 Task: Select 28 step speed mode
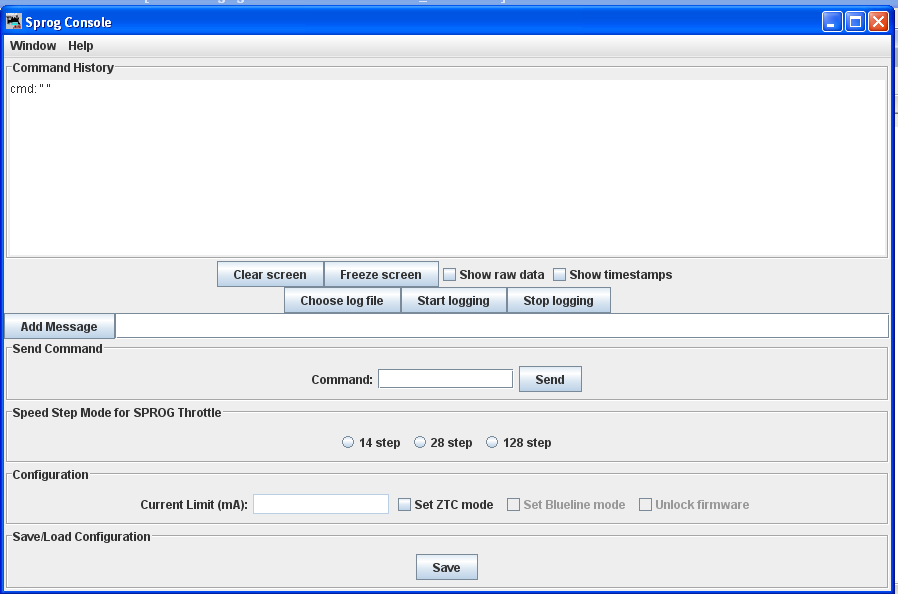(421, 443)
